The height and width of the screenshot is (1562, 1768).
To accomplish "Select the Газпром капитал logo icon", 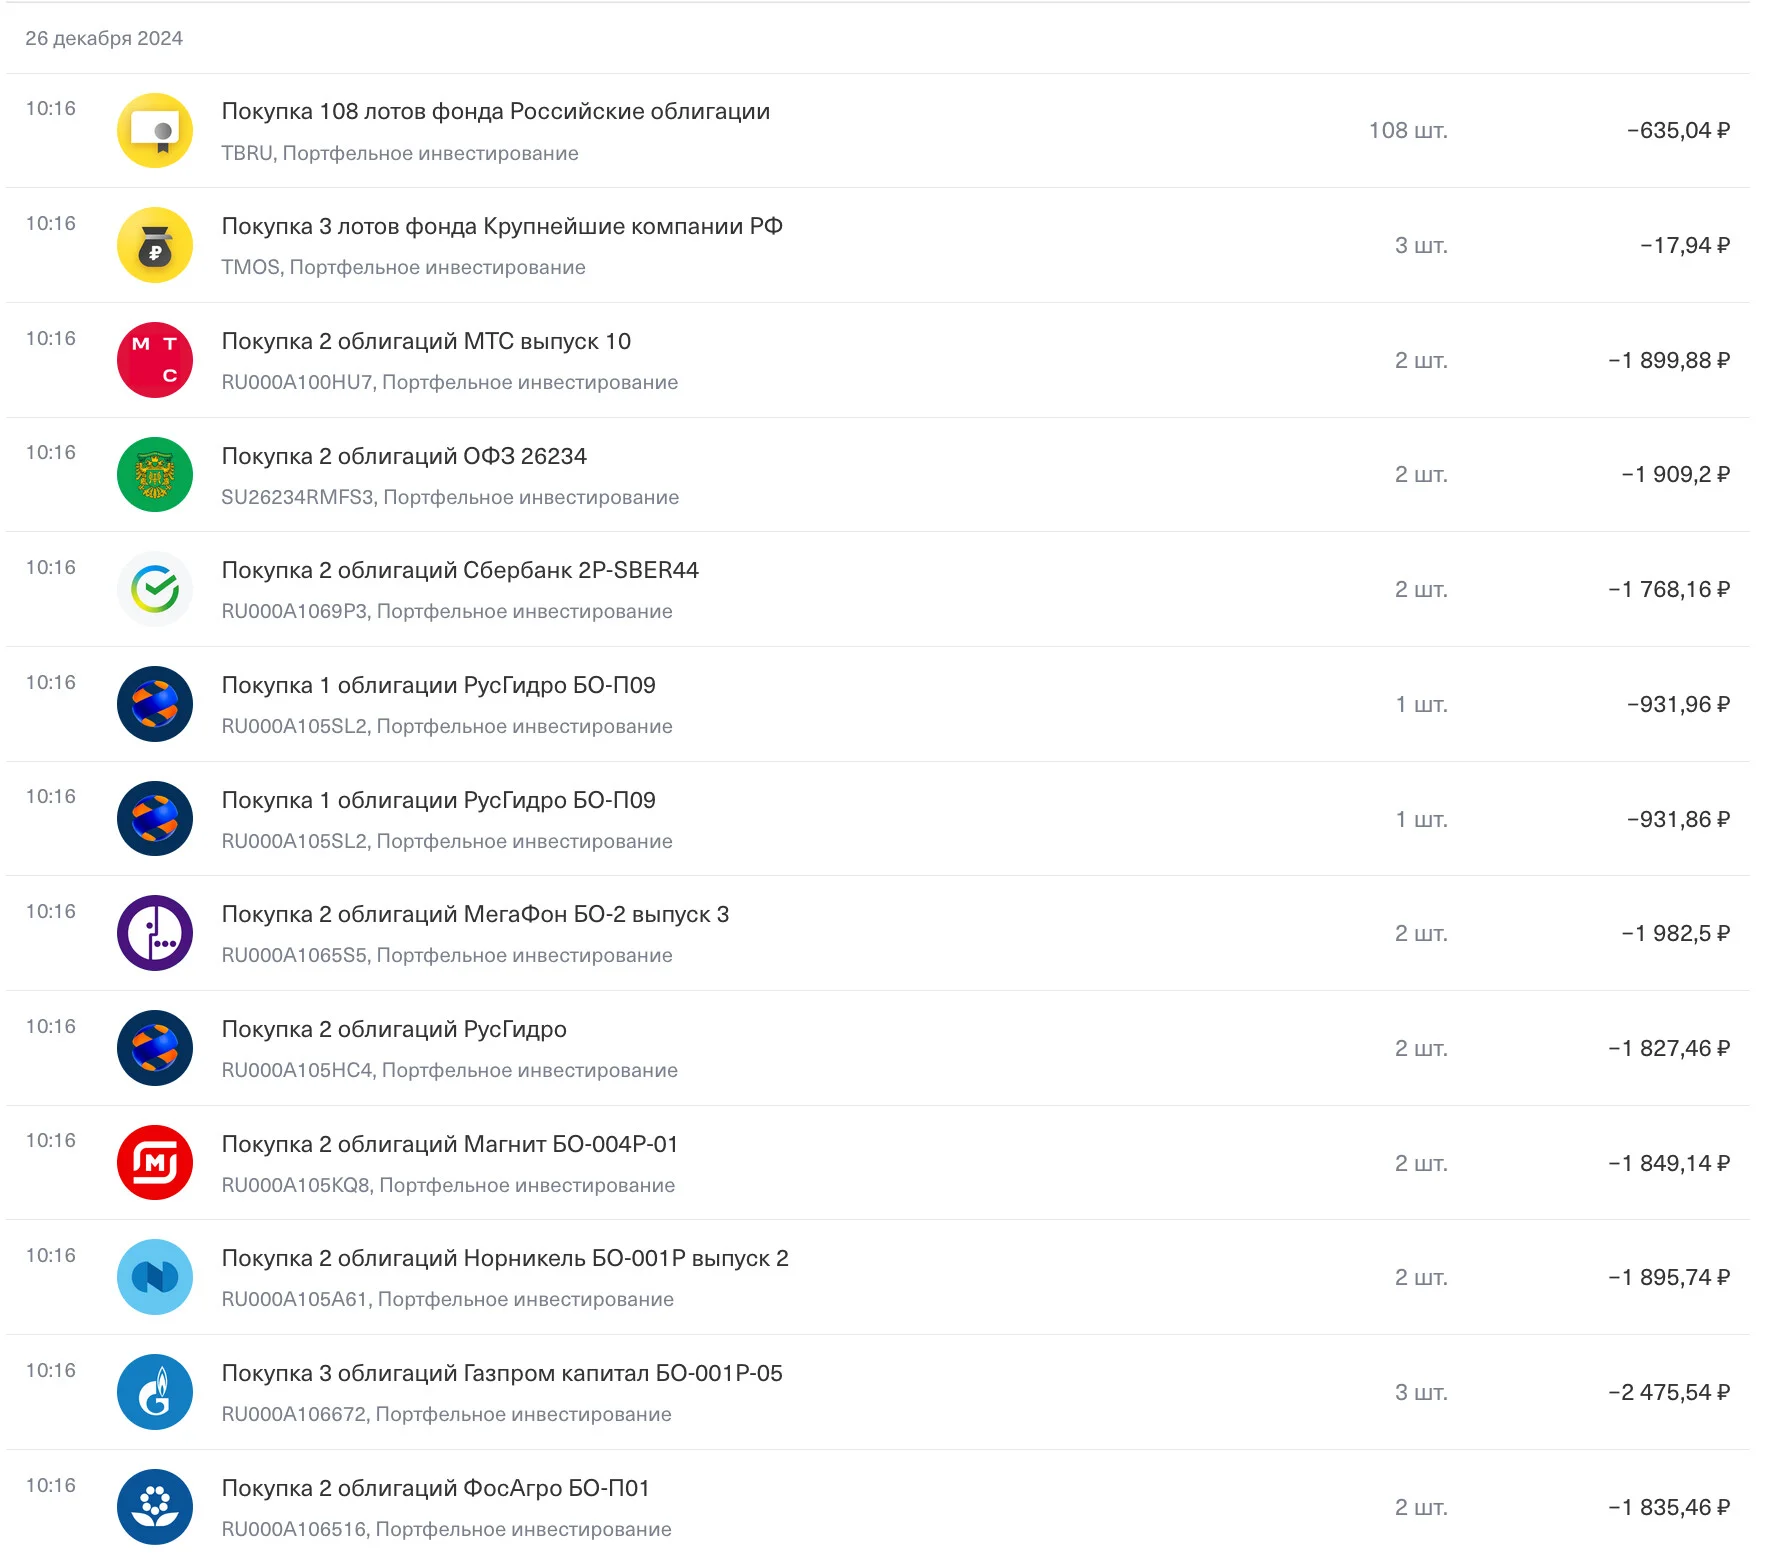I will (155, 1392).
